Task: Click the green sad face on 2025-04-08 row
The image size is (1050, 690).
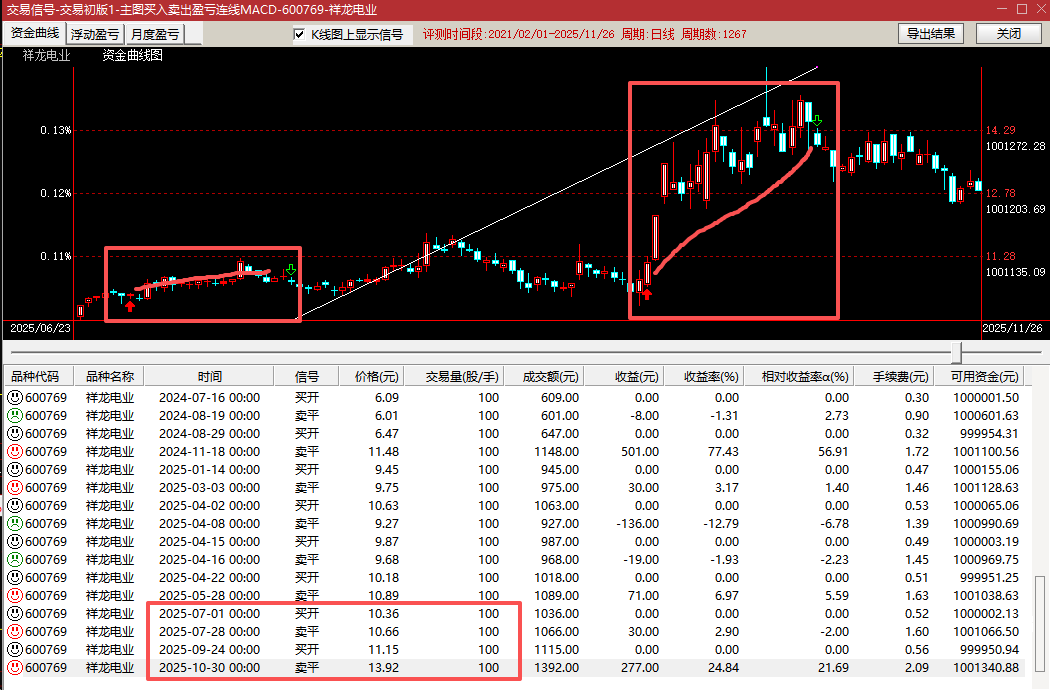Action: 15,524
